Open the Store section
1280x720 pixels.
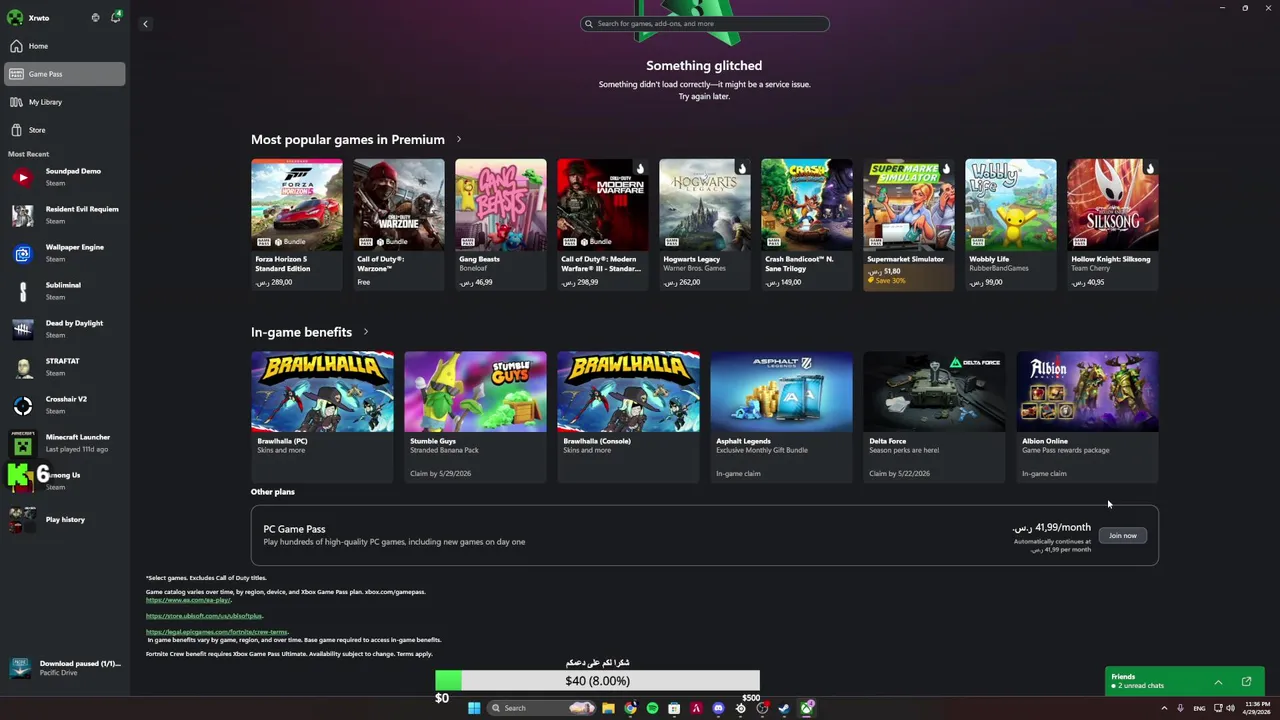(x=65, y=130)
